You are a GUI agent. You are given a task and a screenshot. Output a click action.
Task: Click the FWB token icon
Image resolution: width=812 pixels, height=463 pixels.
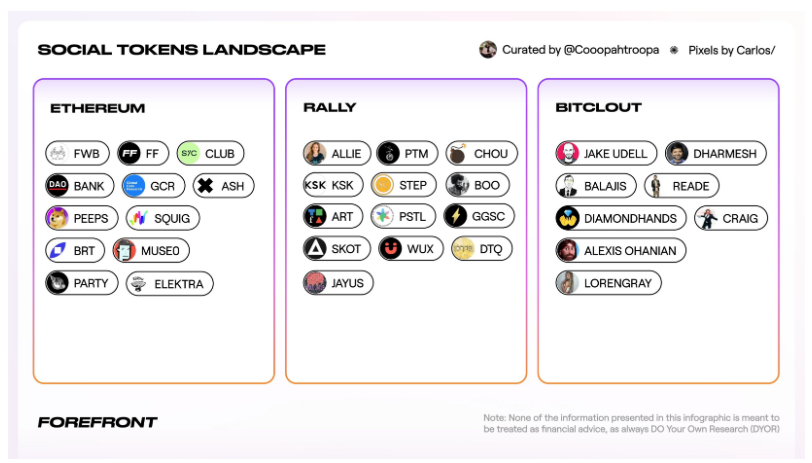58,153
